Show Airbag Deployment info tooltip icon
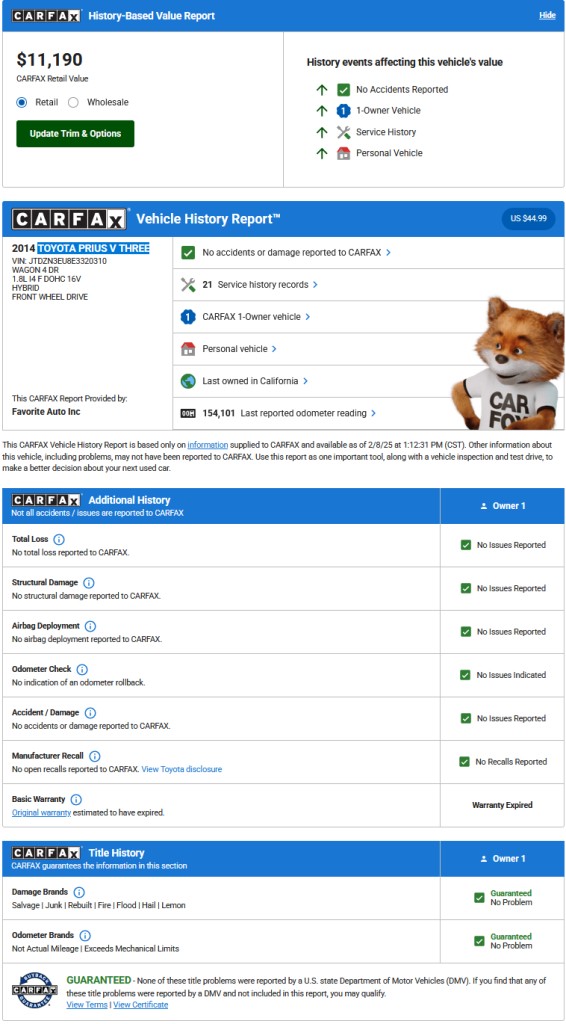This screenshot has height=1024, width=566. [x=91, y=626]
